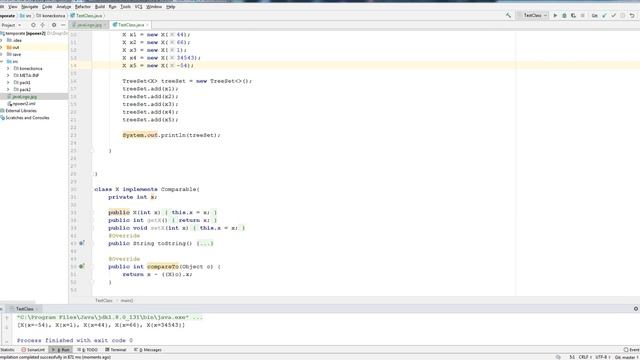Viewport: 640px width, 360px height.
Task: Click the Stop process icon in toolbar
Action: coord(582,16)
